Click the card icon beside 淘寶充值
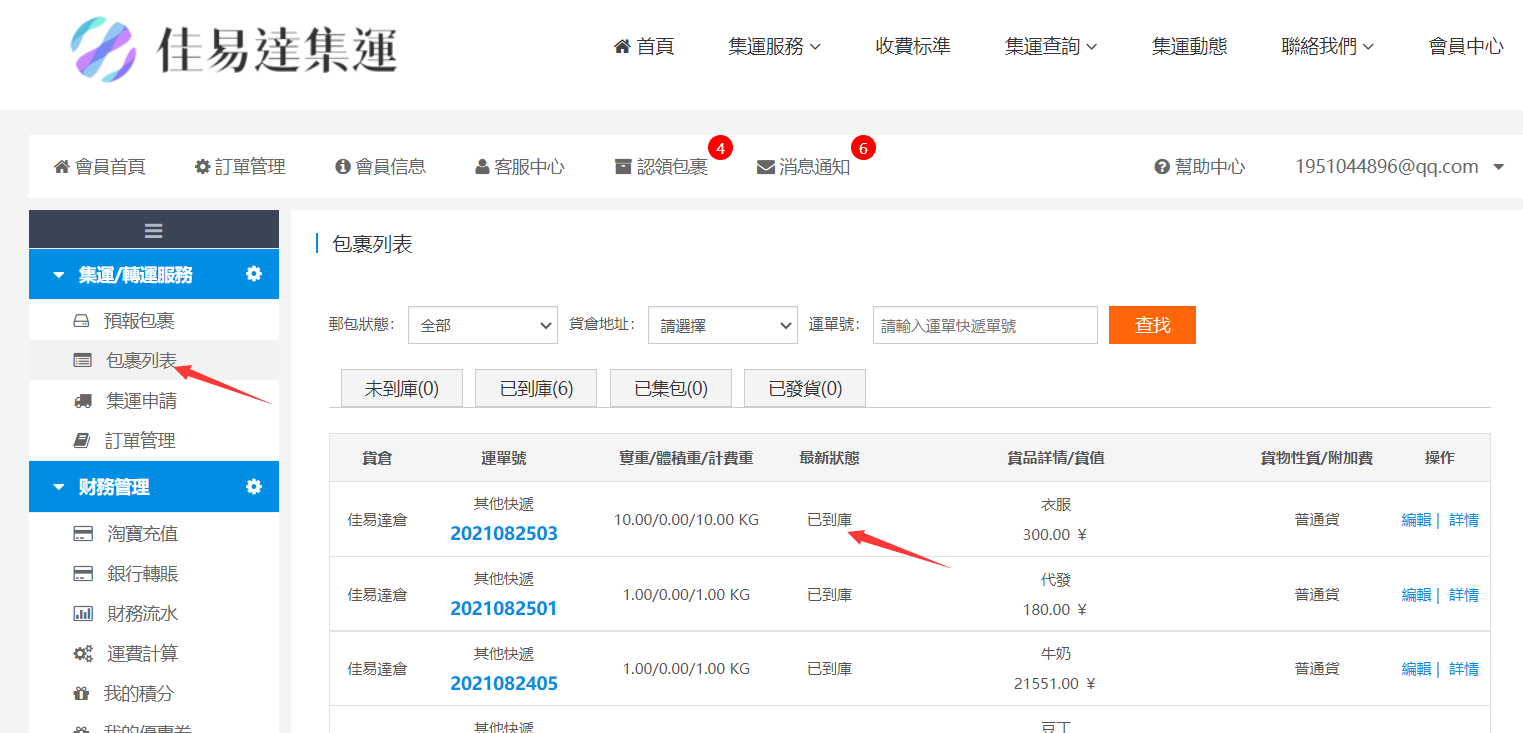Viewport: 1523px width, 733px height. (x=83, y=534)
